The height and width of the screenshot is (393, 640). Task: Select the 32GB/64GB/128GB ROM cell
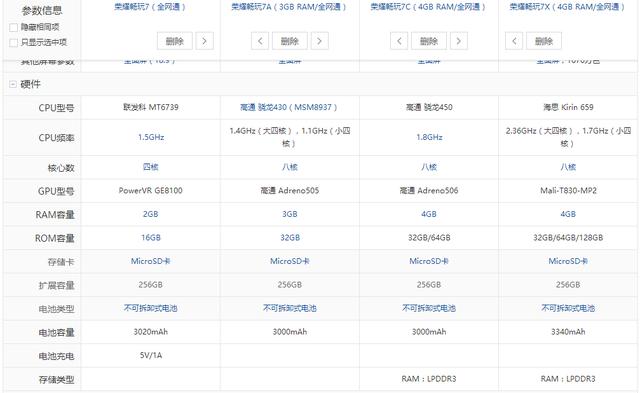click(568, 238)
